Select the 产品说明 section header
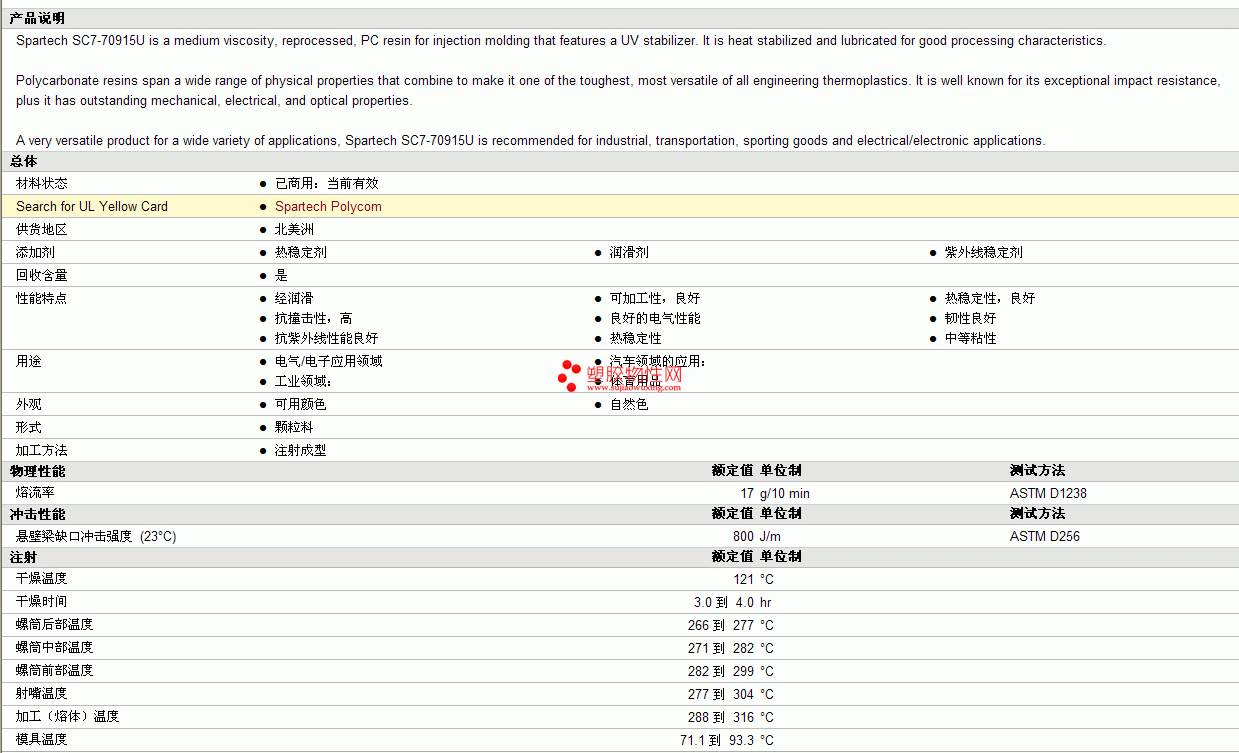1239x753 pixels. 37,18
